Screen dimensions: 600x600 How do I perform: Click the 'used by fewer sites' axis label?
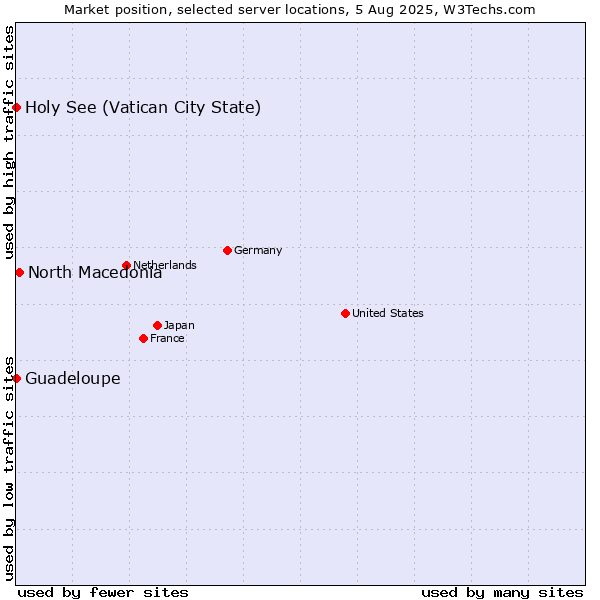[x=103, y=593]
